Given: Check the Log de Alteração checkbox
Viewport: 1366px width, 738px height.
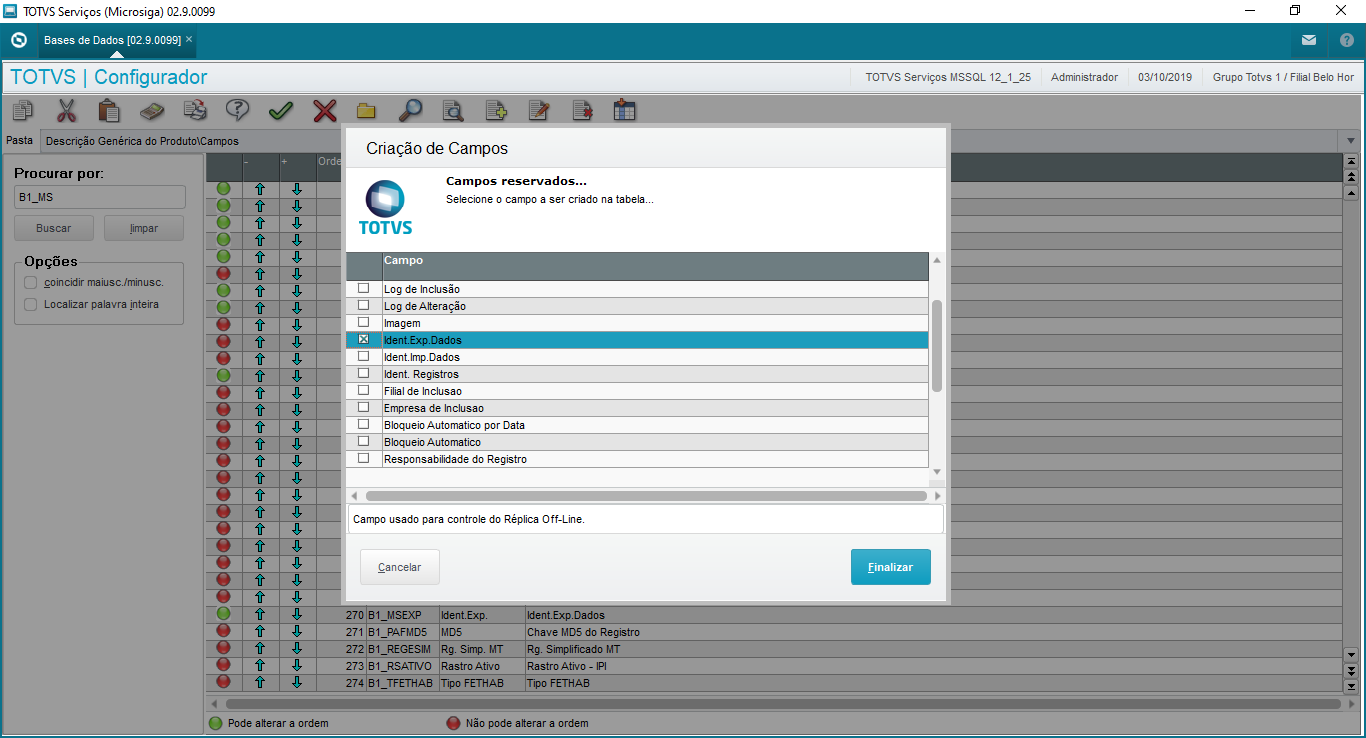Looking at the screenshot, I should click(x=363, y=305).
